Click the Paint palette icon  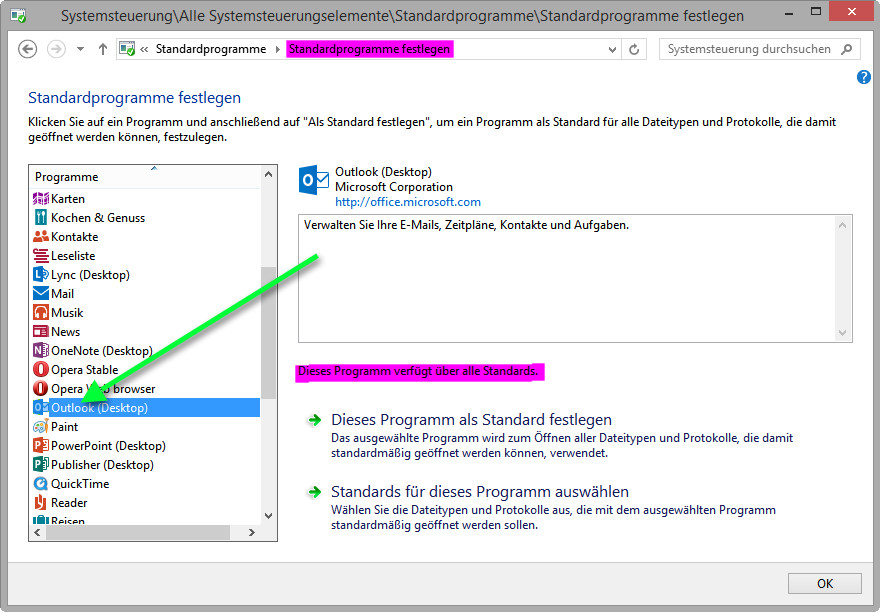tap(40, 426)
